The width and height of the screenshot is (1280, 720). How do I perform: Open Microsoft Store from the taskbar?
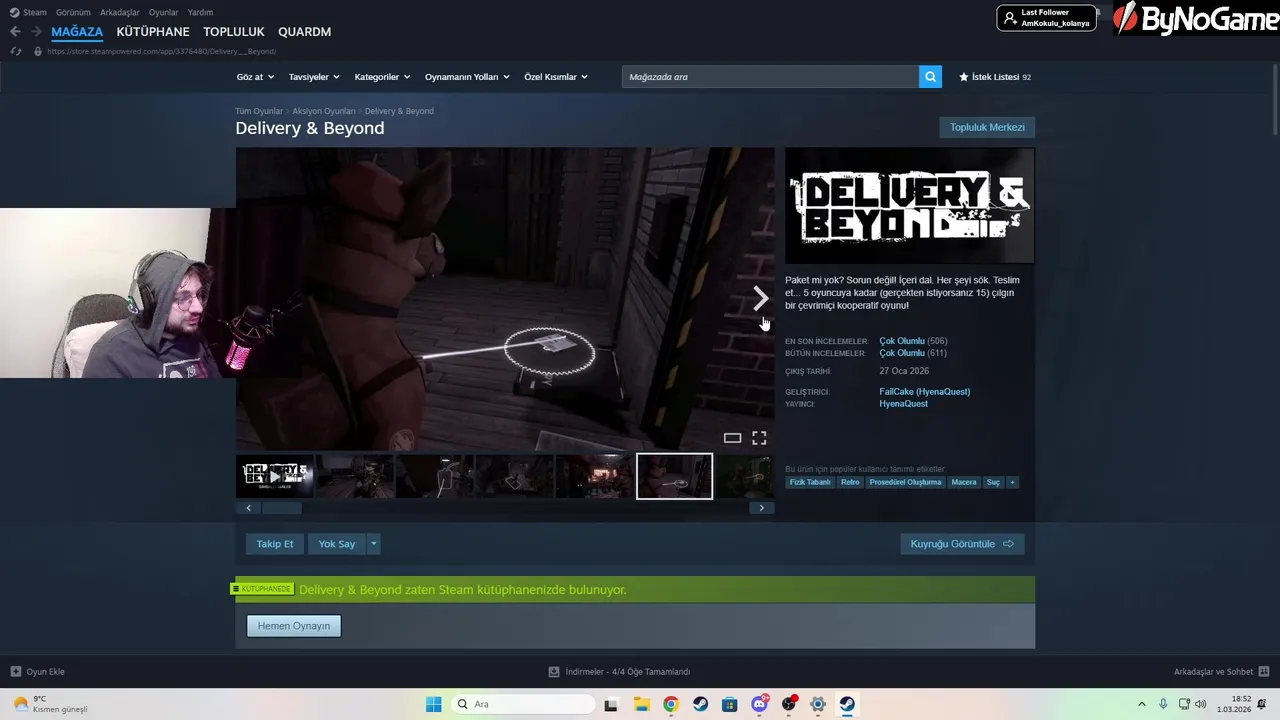coord(730,704)
